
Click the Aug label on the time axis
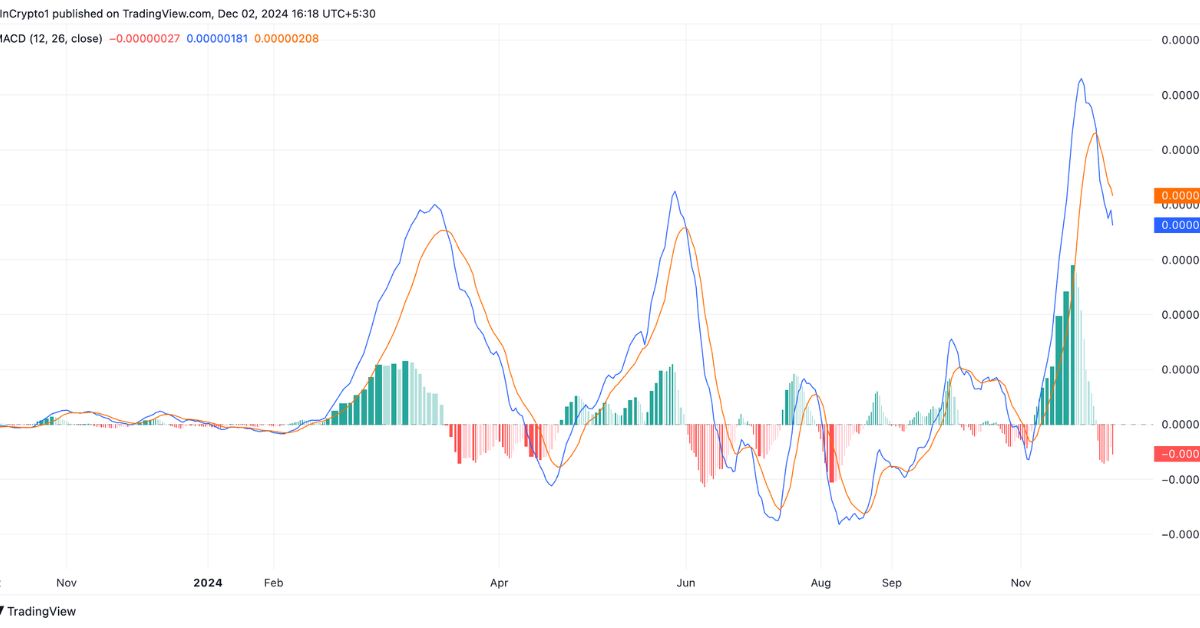pyautogui.click(x=821, y=582)
